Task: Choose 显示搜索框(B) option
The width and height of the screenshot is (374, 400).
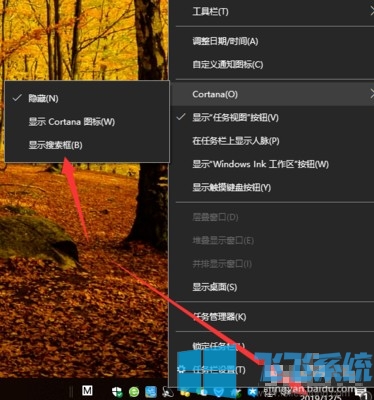Action: click(x=87, y=145)
